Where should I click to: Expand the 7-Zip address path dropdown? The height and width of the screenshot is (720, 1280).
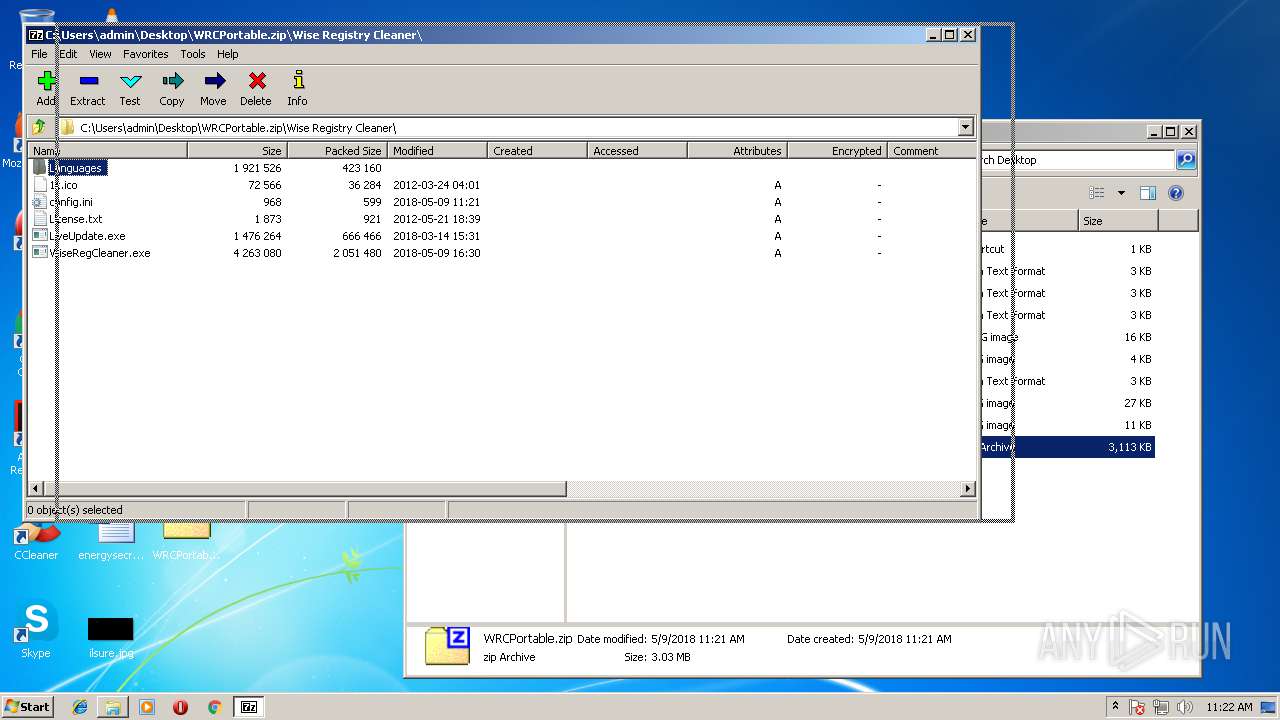click(965, 127)
